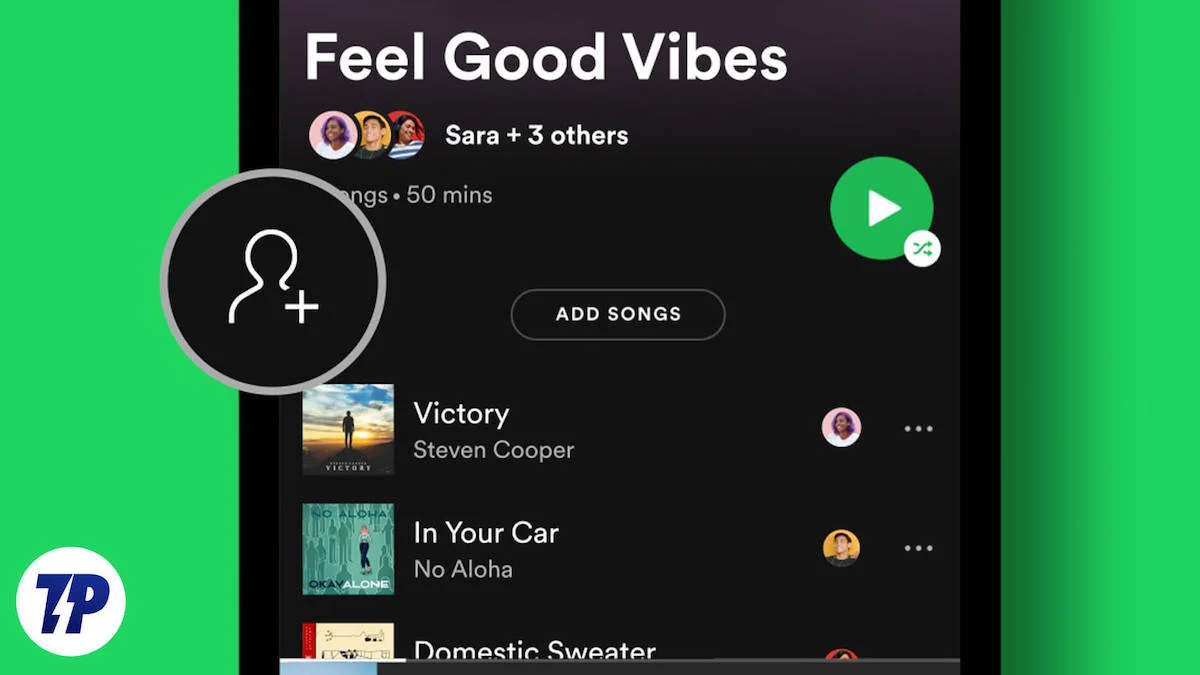1200x675 pixels.
Task: Click contributor avatar beside Domestic Sweater
Action: [x=841, y=655]
